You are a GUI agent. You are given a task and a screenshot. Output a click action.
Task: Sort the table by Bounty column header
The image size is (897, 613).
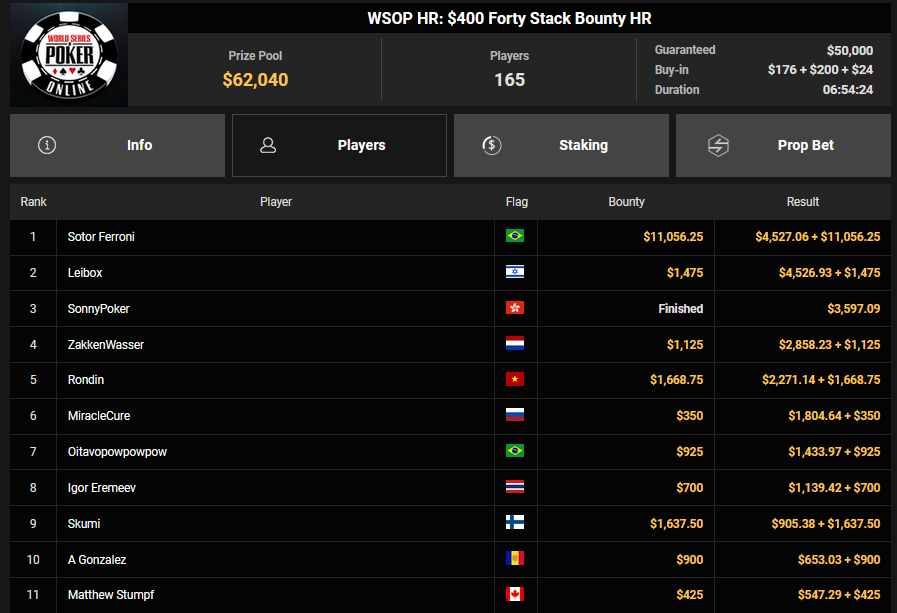click(x=626, y=202)
